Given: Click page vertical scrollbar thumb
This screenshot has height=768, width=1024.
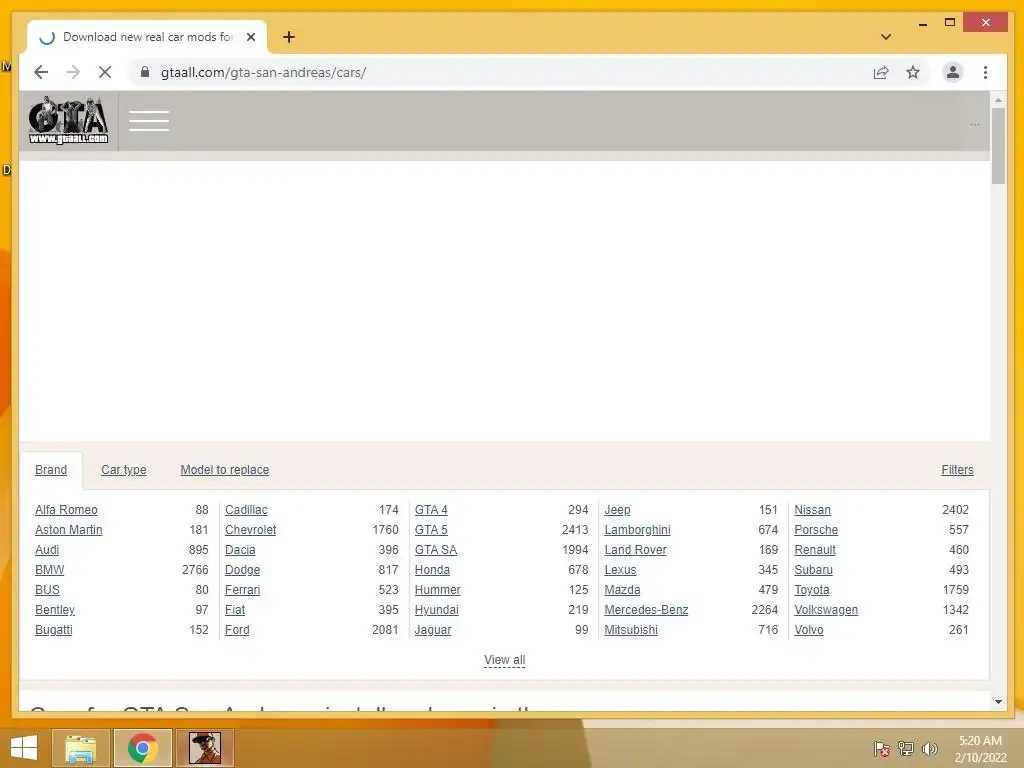Looking at the screenshot, I should [998, 146].
